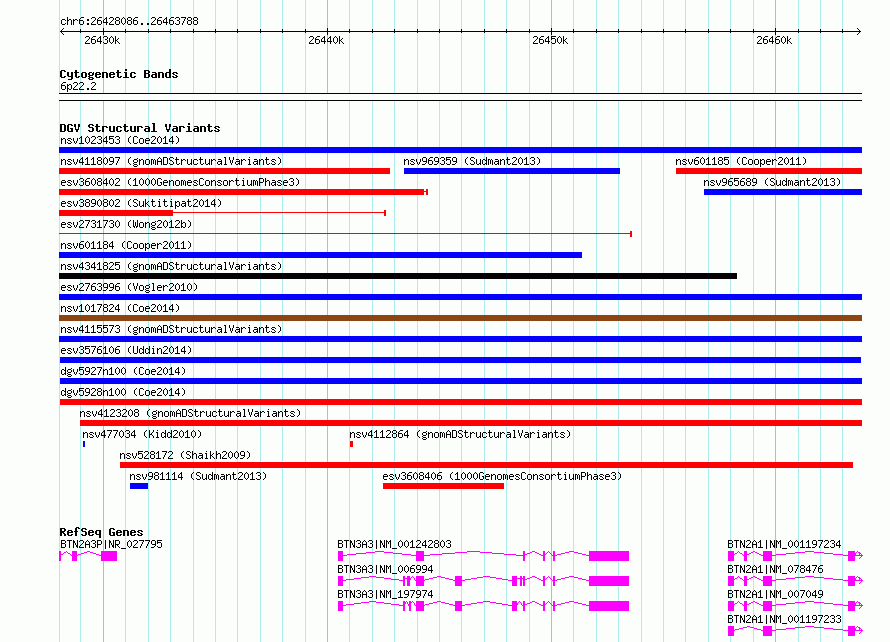Click the ruler's left arrow end
Screen dimensions: 890x642
click(x=62, y=32)
